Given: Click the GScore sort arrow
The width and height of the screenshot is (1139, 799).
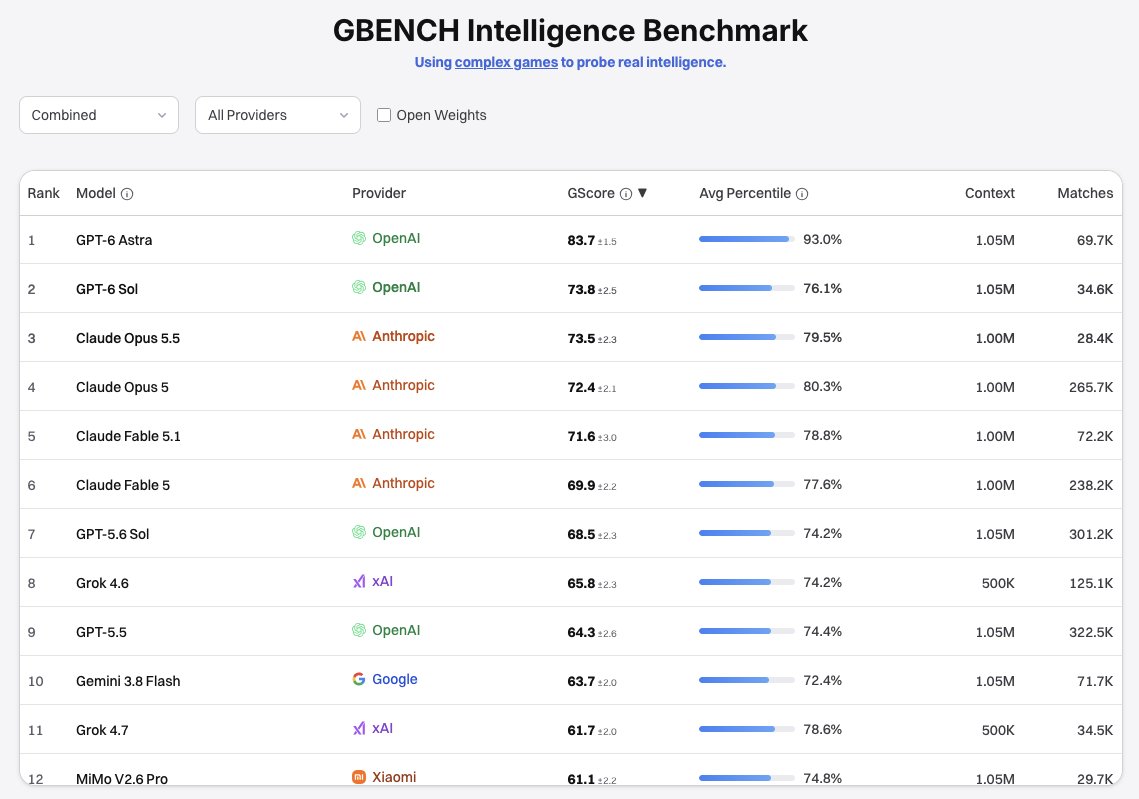Looking at the screenshot, I should 642,193.
